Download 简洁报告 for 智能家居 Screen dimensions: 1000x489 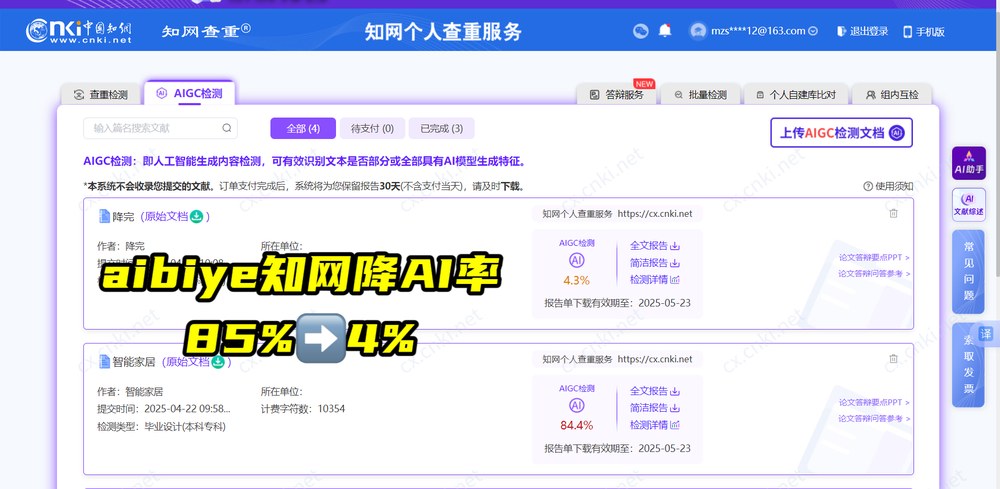point(654,408)
